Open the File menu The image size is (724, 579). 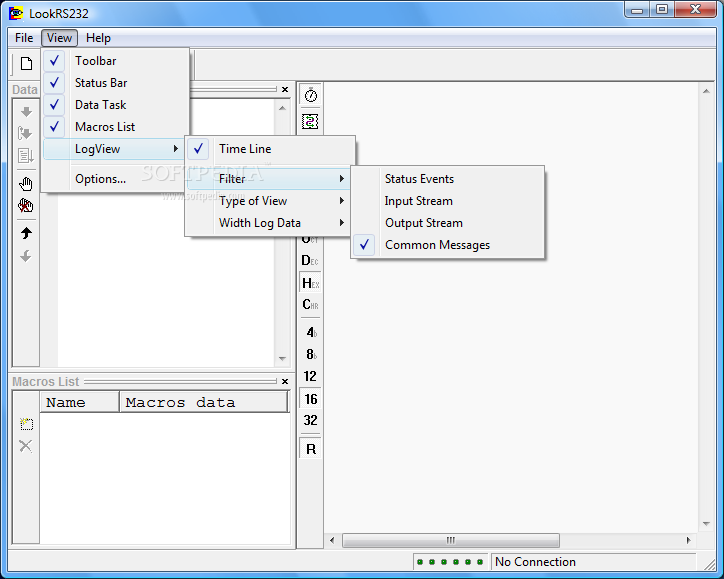[24, 38]
